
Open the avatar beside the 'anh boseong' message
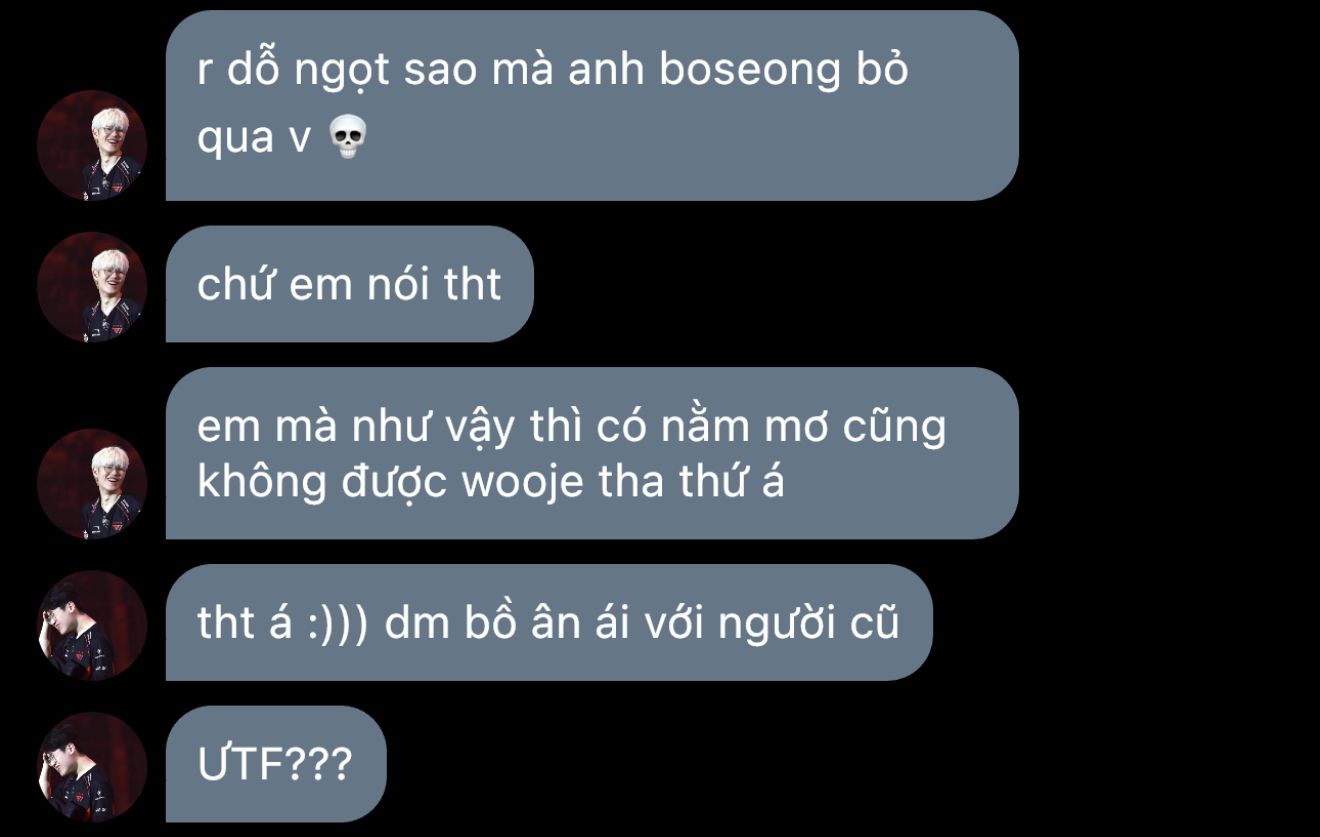tap(92, 145)
